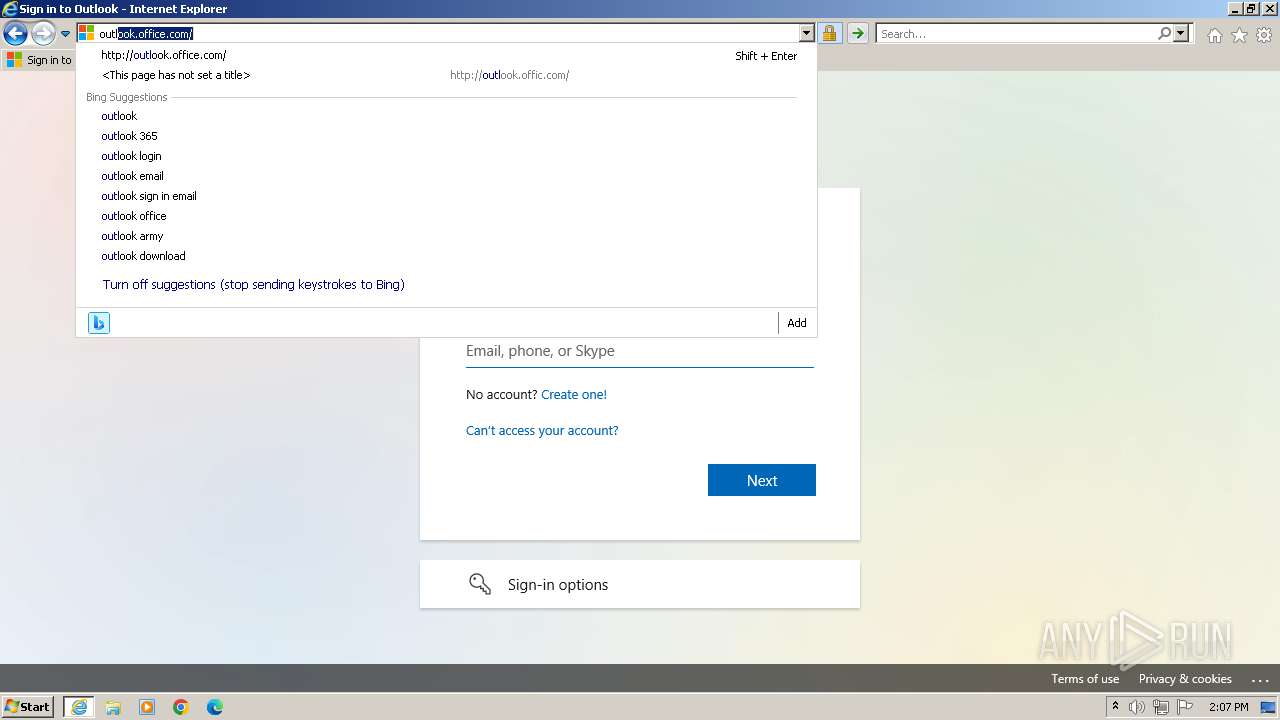Click Turn off suggestions link
This screenshot has width=1280, height=720.
tap(253, 285)
